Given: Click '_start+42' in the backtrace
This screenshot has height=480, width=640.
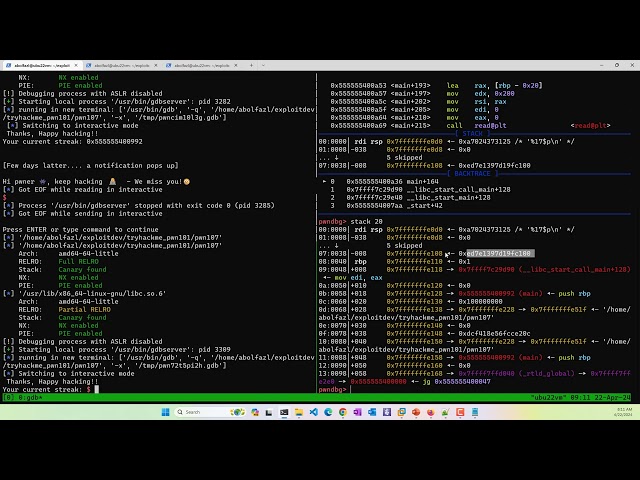Looking at the screenshot, I should click(424, 206).
